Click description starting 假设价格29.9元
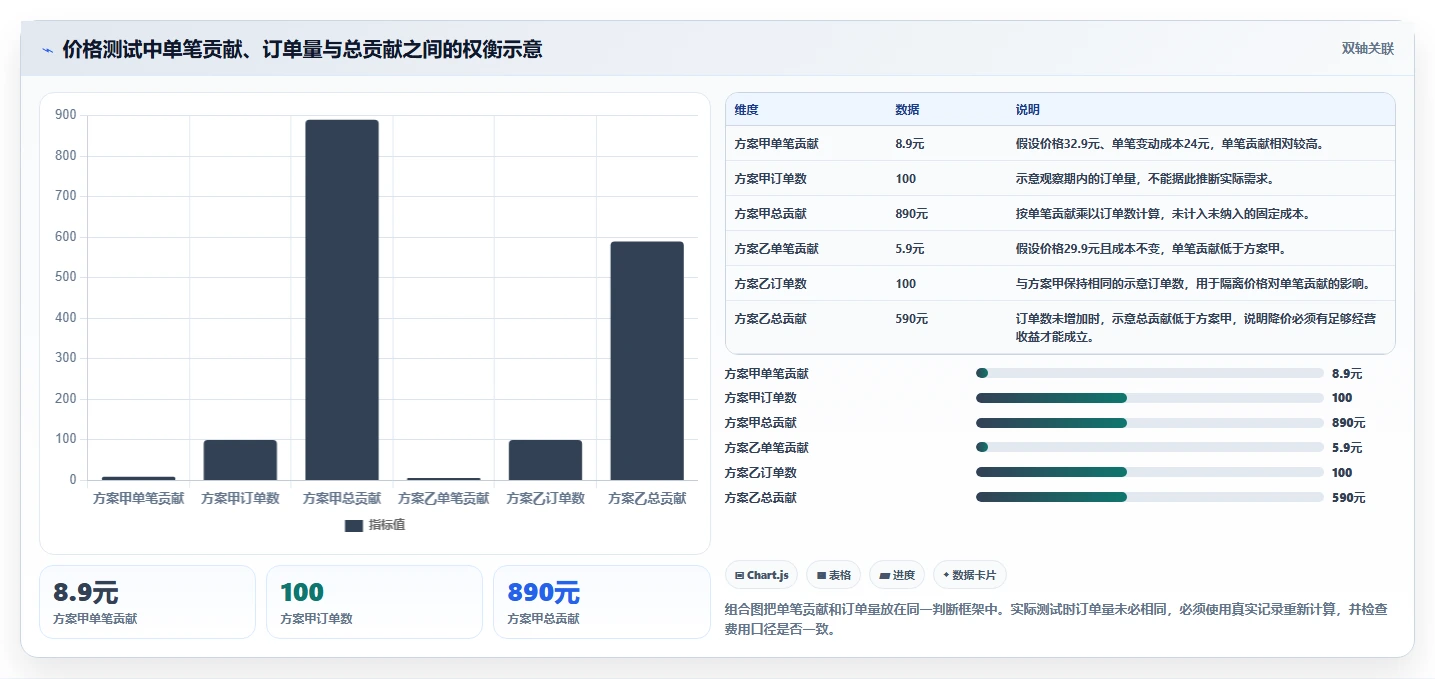1435x679 pixels. point(1151,249)
